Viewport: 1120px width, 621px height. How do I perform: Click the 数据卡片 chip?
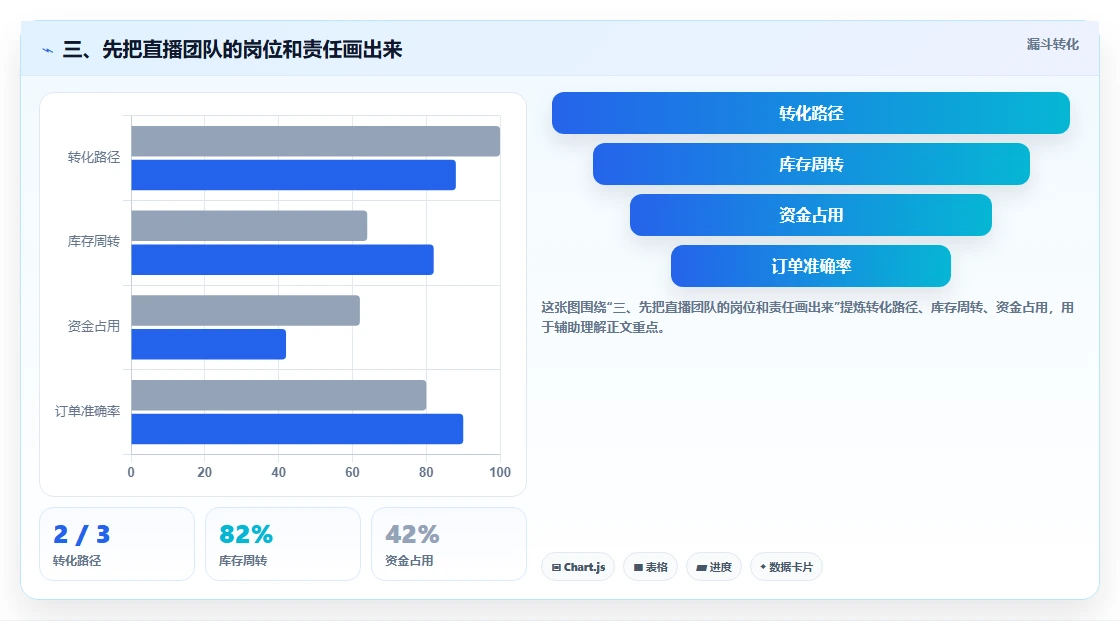pyautogui.click(x=786, y=567)
